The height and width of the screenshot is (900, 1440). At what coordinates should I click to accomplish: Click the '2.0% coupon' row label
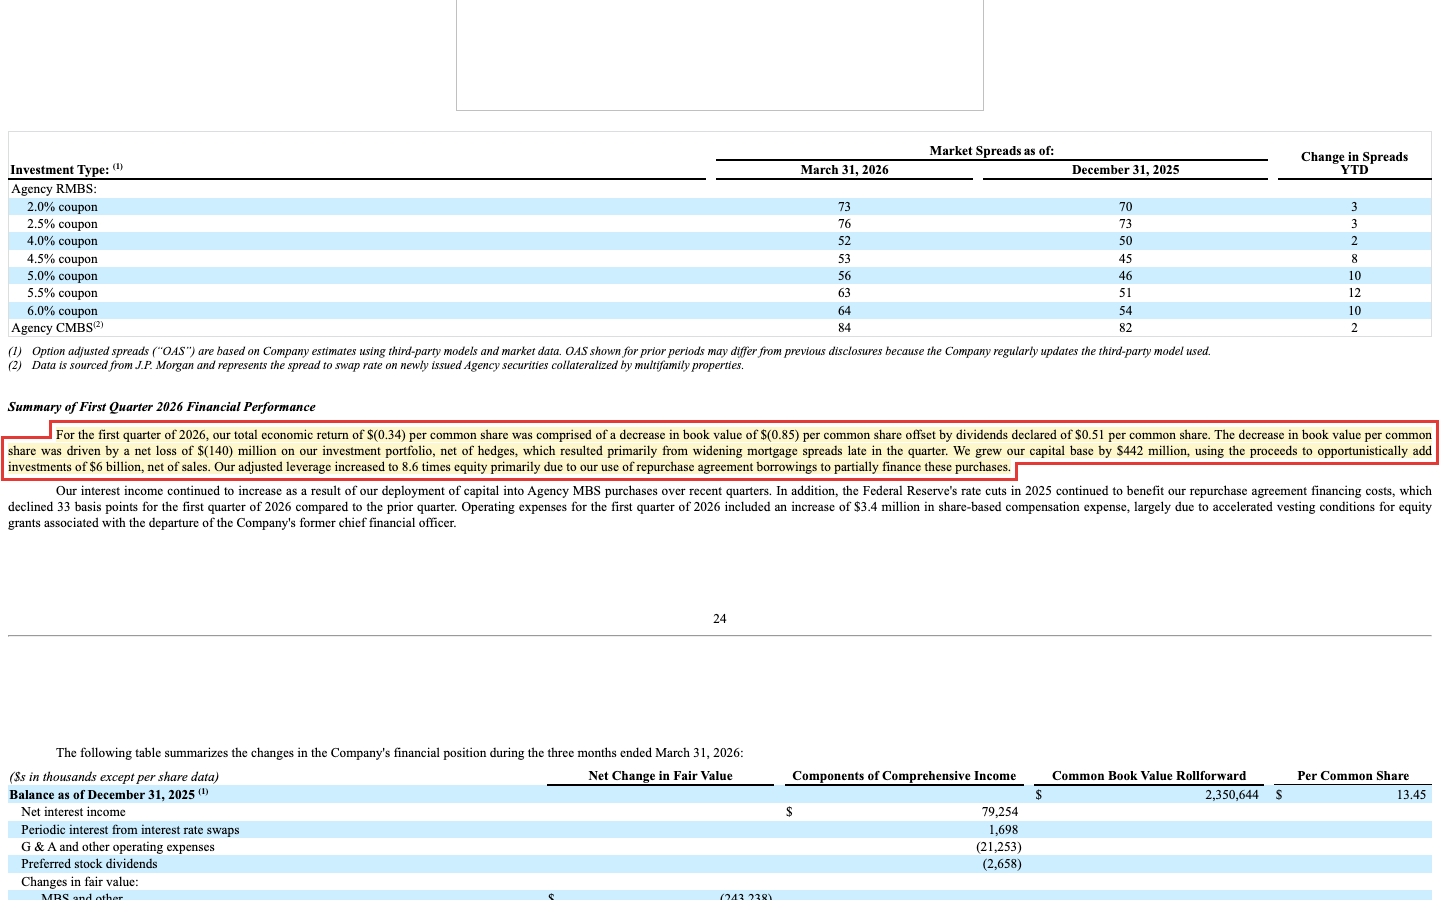coord(62,207)
